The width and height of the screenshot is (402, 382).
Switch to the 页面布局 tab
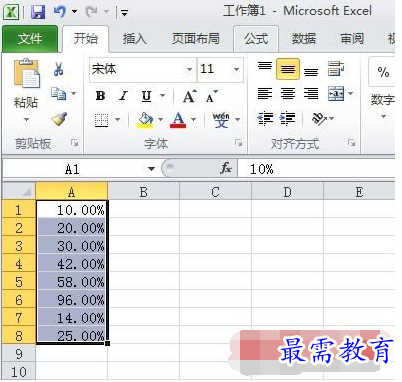click(196, 39)
